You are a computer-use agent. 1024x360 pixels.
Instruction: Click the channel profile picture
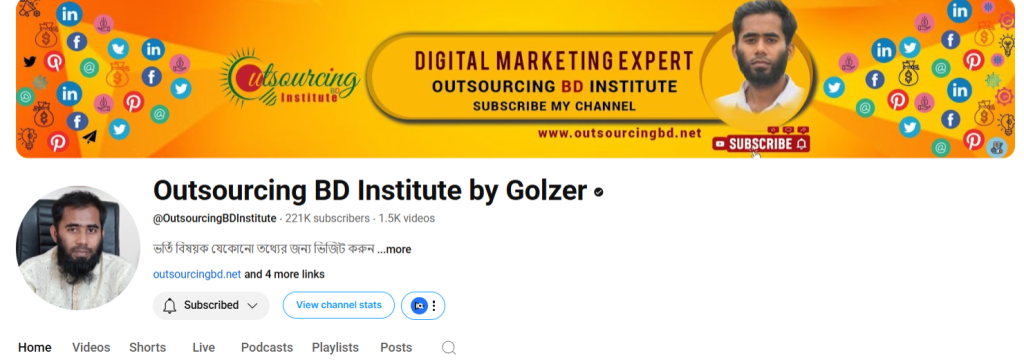78,248
